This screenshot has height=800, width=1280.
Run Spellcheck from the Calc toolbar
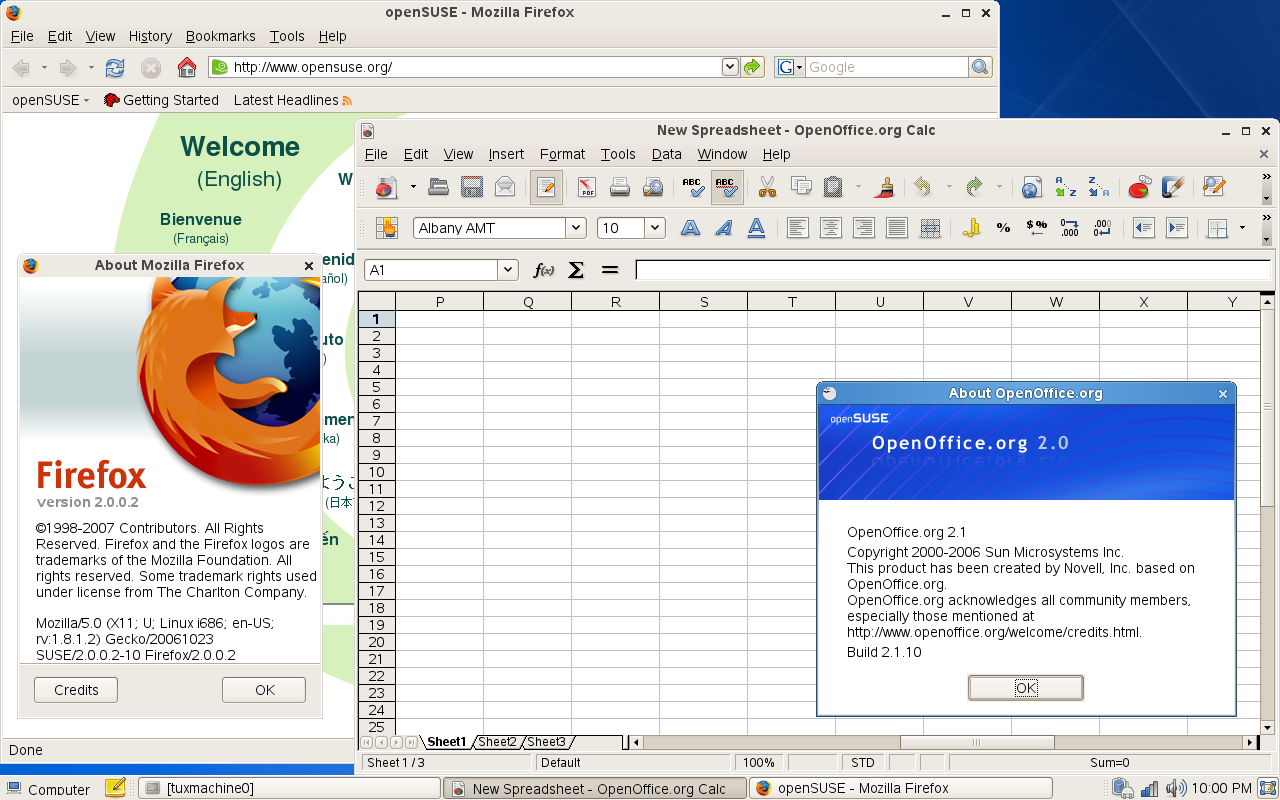tap(693, 187)
